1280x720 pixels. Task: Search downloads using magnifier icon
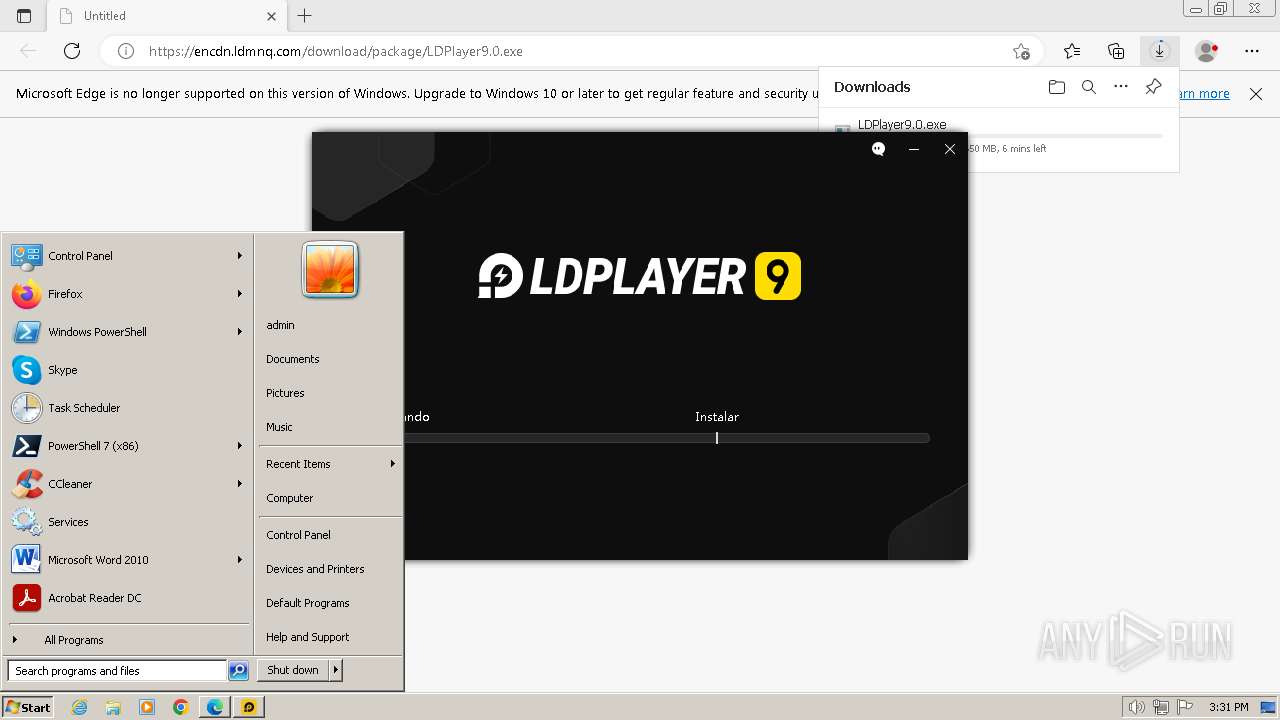[1089, 87]
